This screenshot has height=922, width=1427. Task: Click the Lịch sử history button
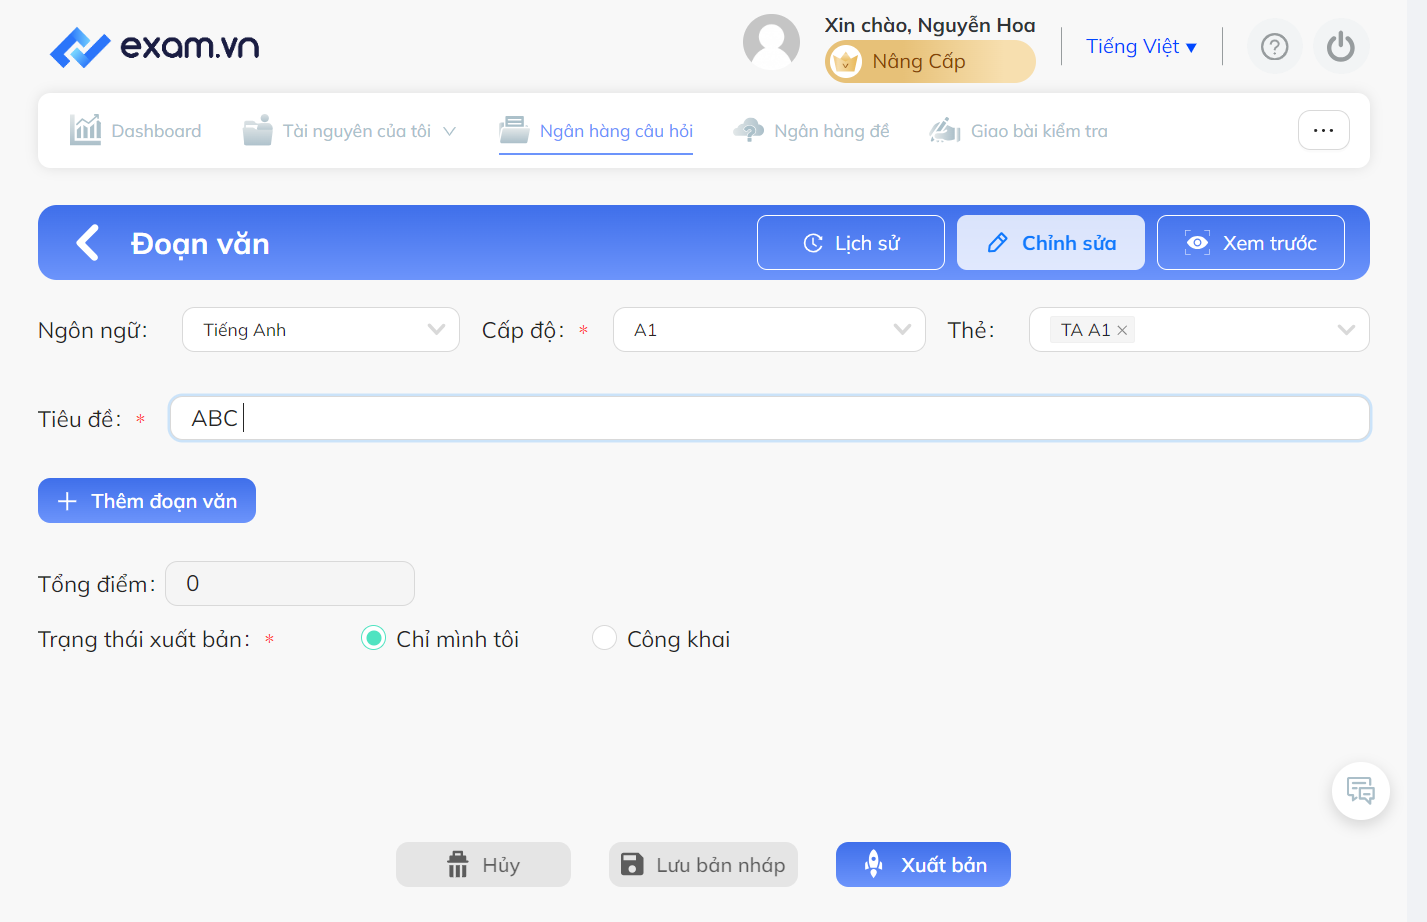coord(851,242)
